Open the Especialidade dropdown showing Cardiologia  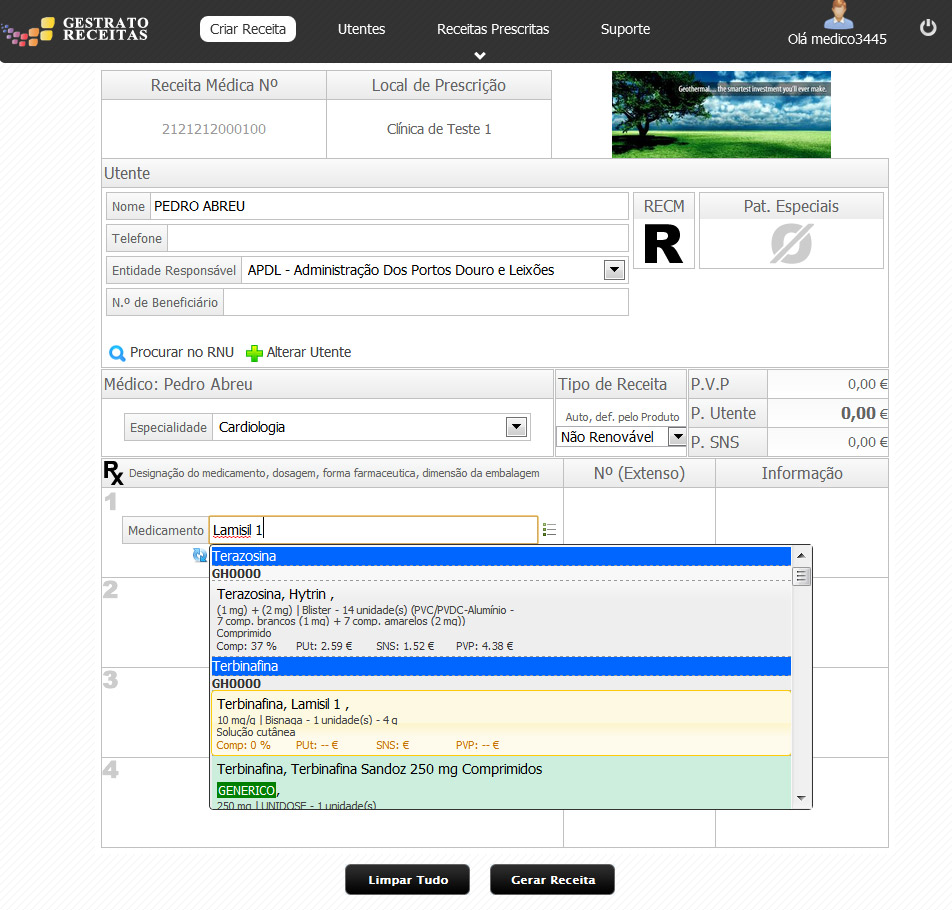click(516, 427)
